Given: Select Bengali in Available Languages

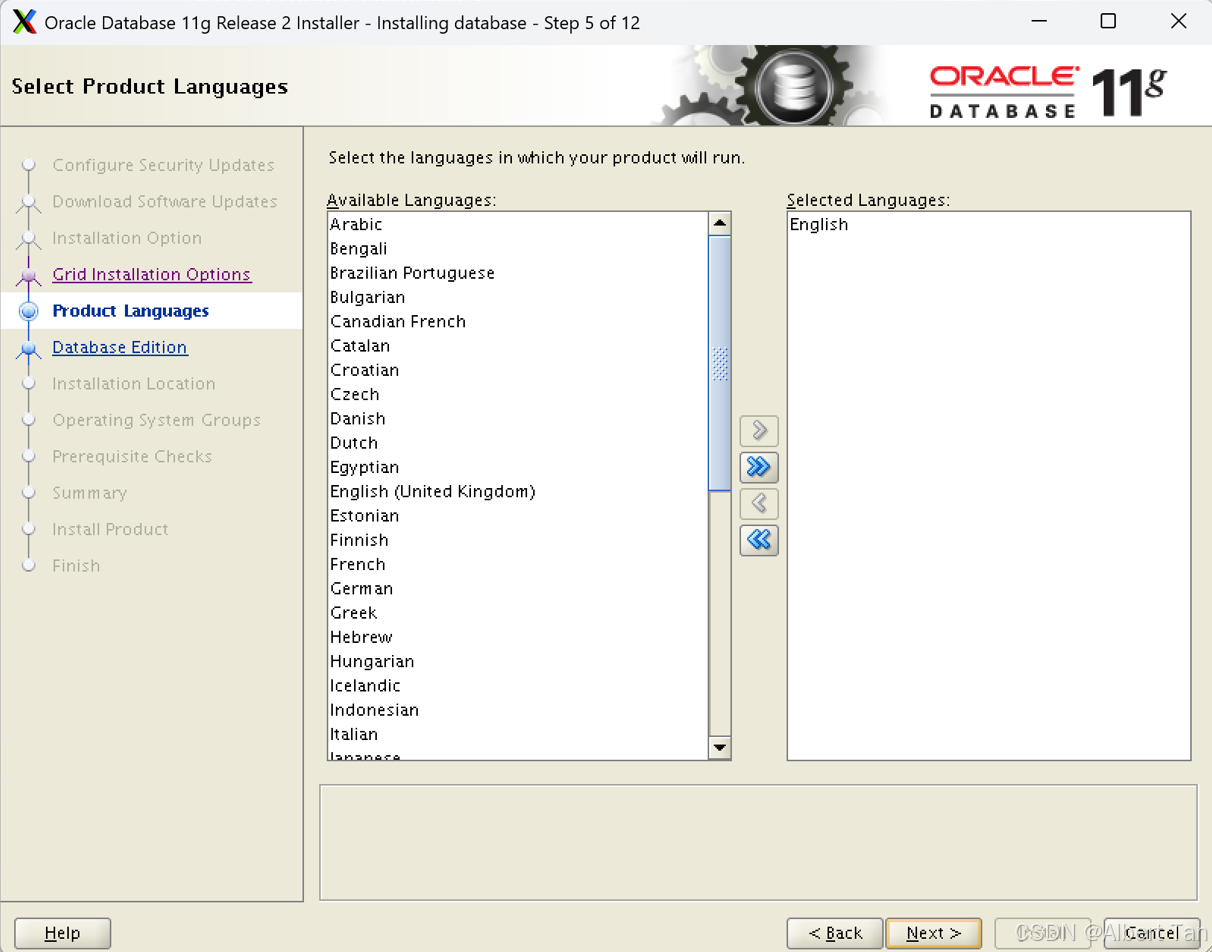Looking at the screenshot, I should click(517, 249).
